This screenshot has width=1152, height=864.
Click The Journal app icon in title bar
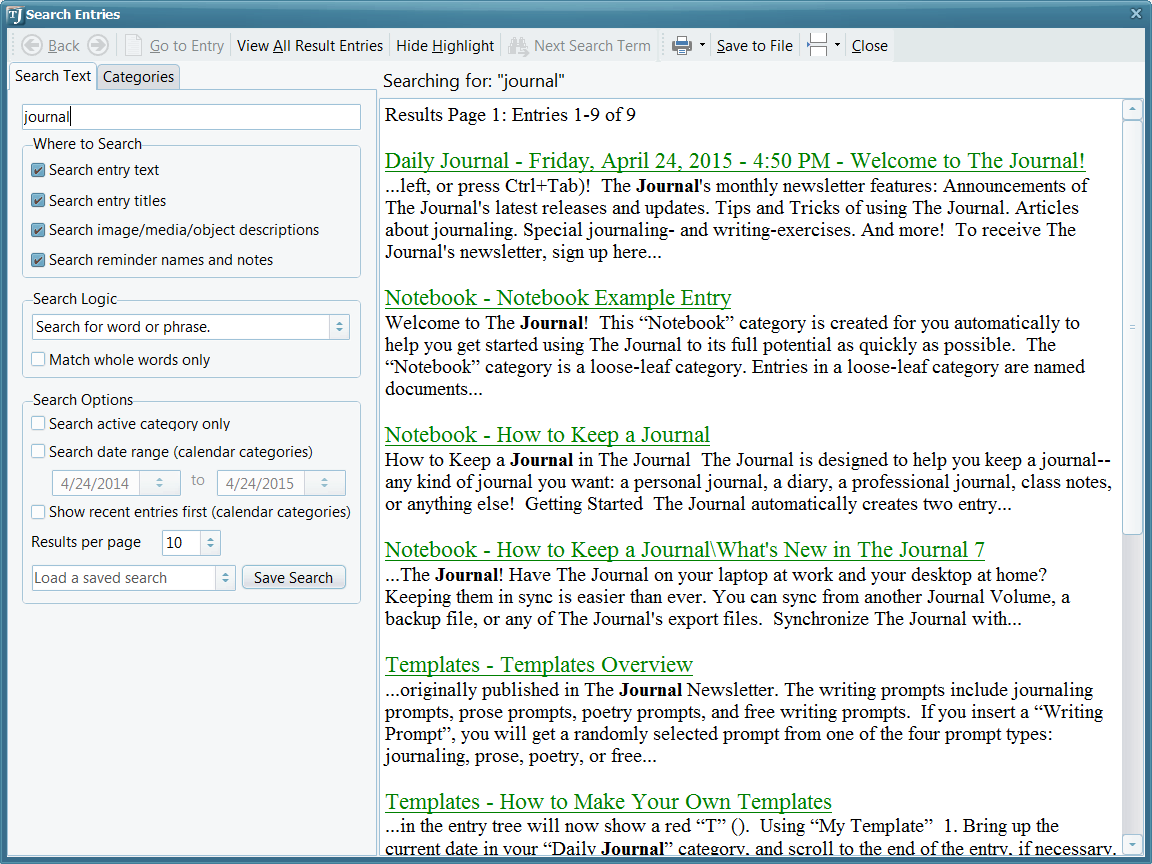point(14,14)
